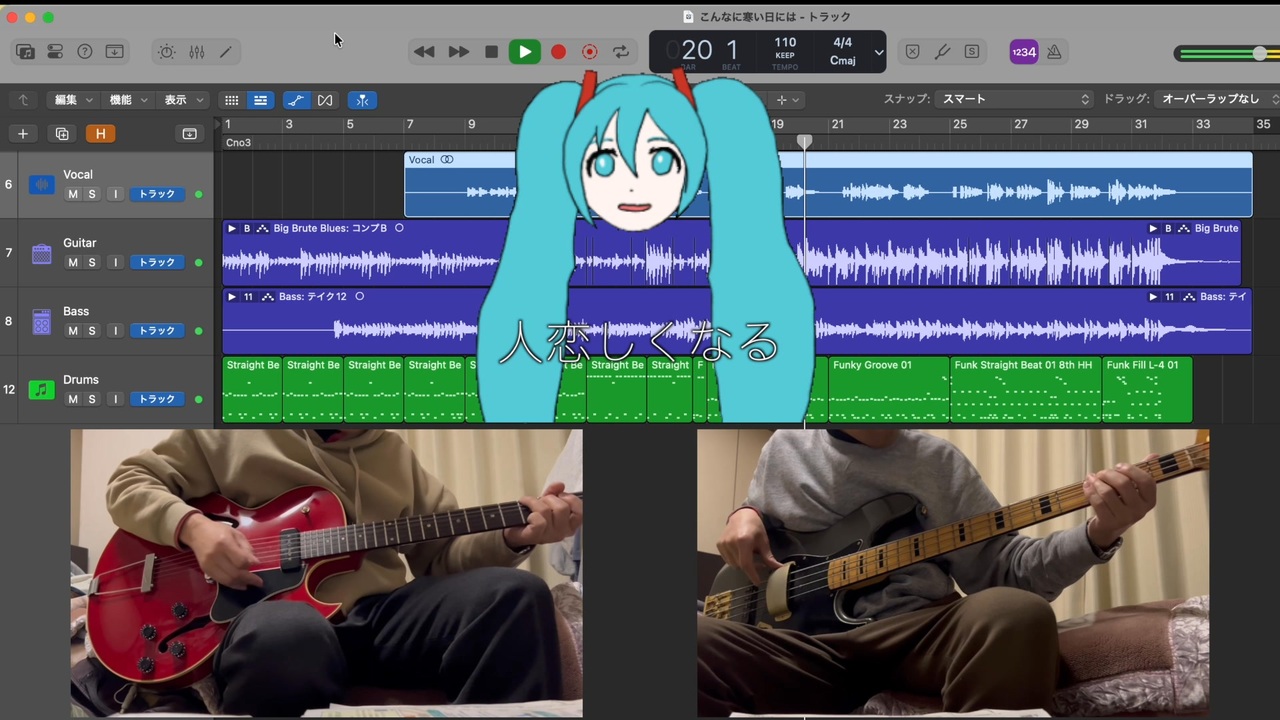1280x720 pixels.
Task: Solo the Guitar track
Action: [x=92, y=262]
